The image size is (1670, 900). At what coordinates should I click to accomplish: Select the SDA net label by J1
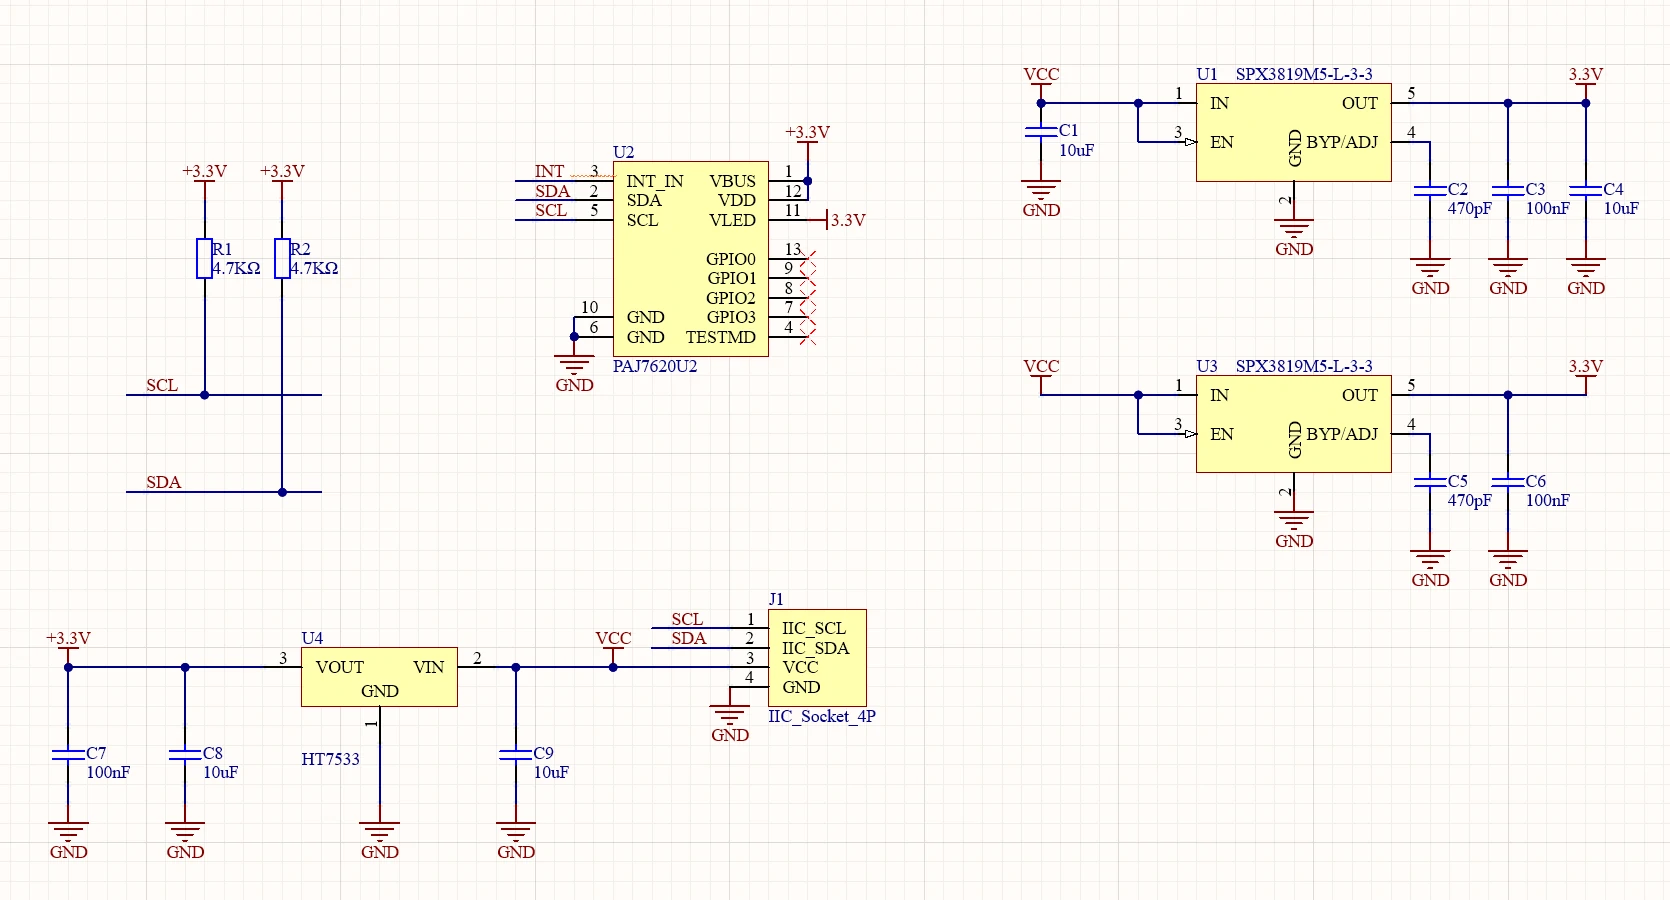688,638
